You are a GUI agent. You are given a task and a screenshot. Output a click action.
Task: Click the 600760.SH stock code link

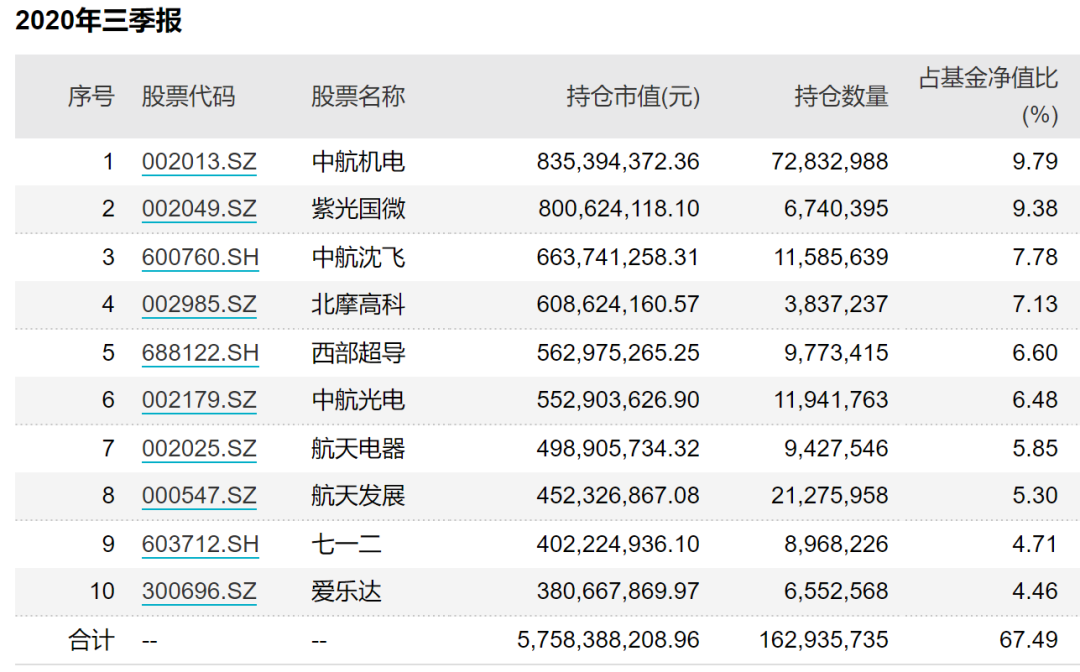pyautogui.click(x=200, y=258)
